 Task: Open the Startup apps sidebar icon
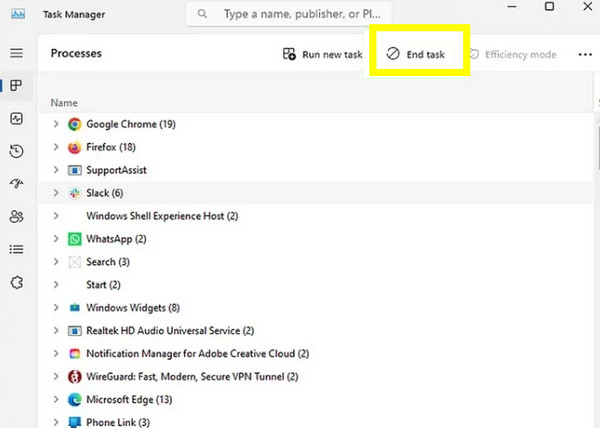(16, 184)
